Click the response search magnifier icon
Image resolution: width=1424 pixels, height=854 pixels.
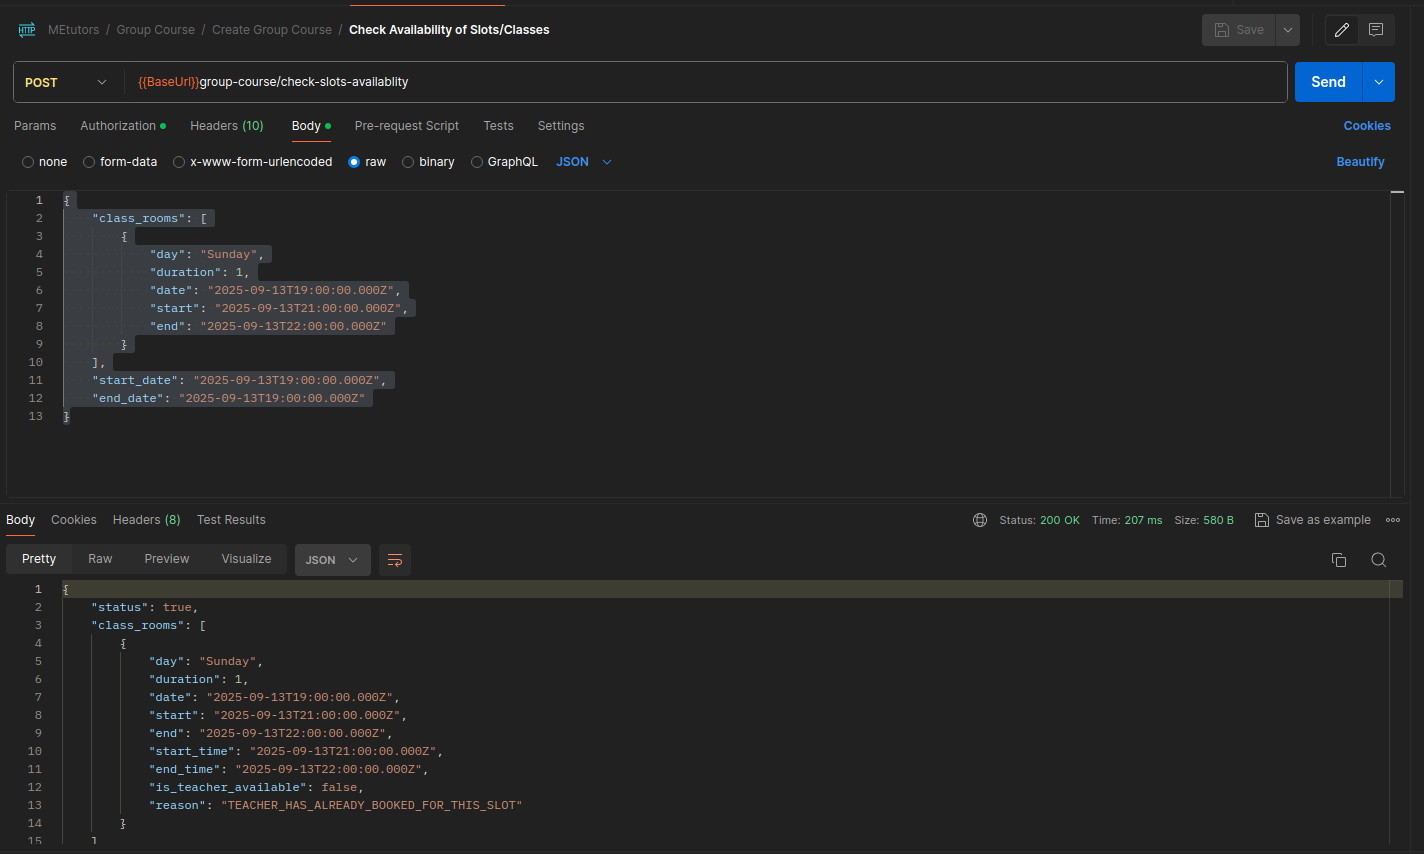[x=1378, y=560]
